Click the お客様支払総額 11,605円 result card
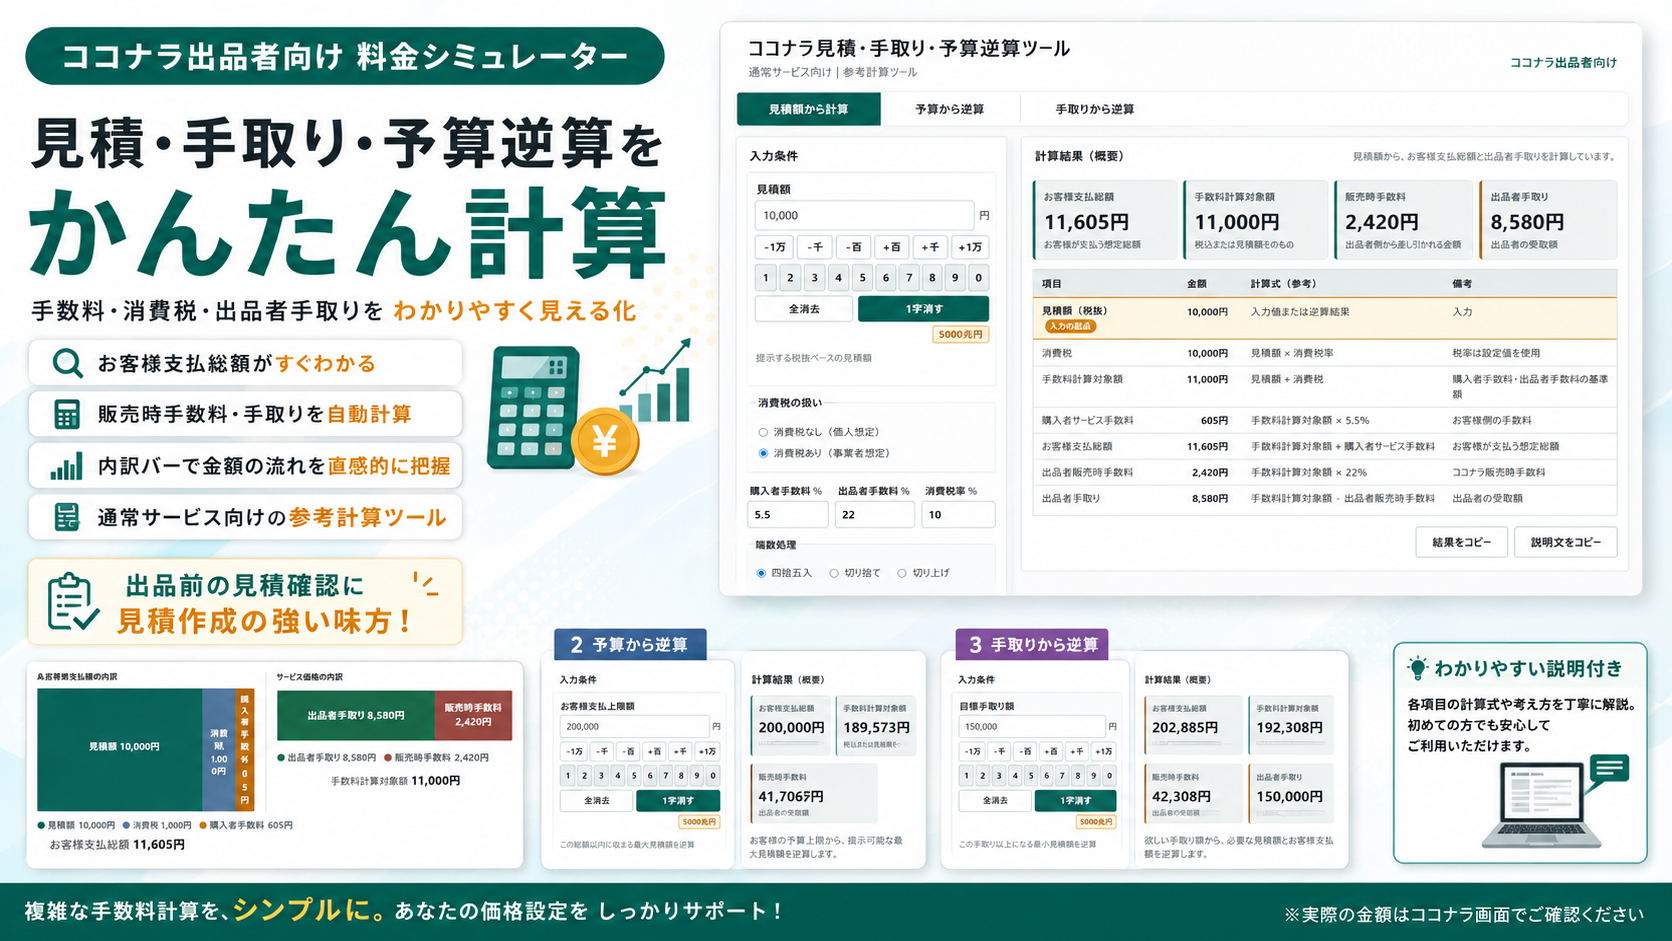The width and height of the screenshot is (1672, 941). coord(1104,220)
